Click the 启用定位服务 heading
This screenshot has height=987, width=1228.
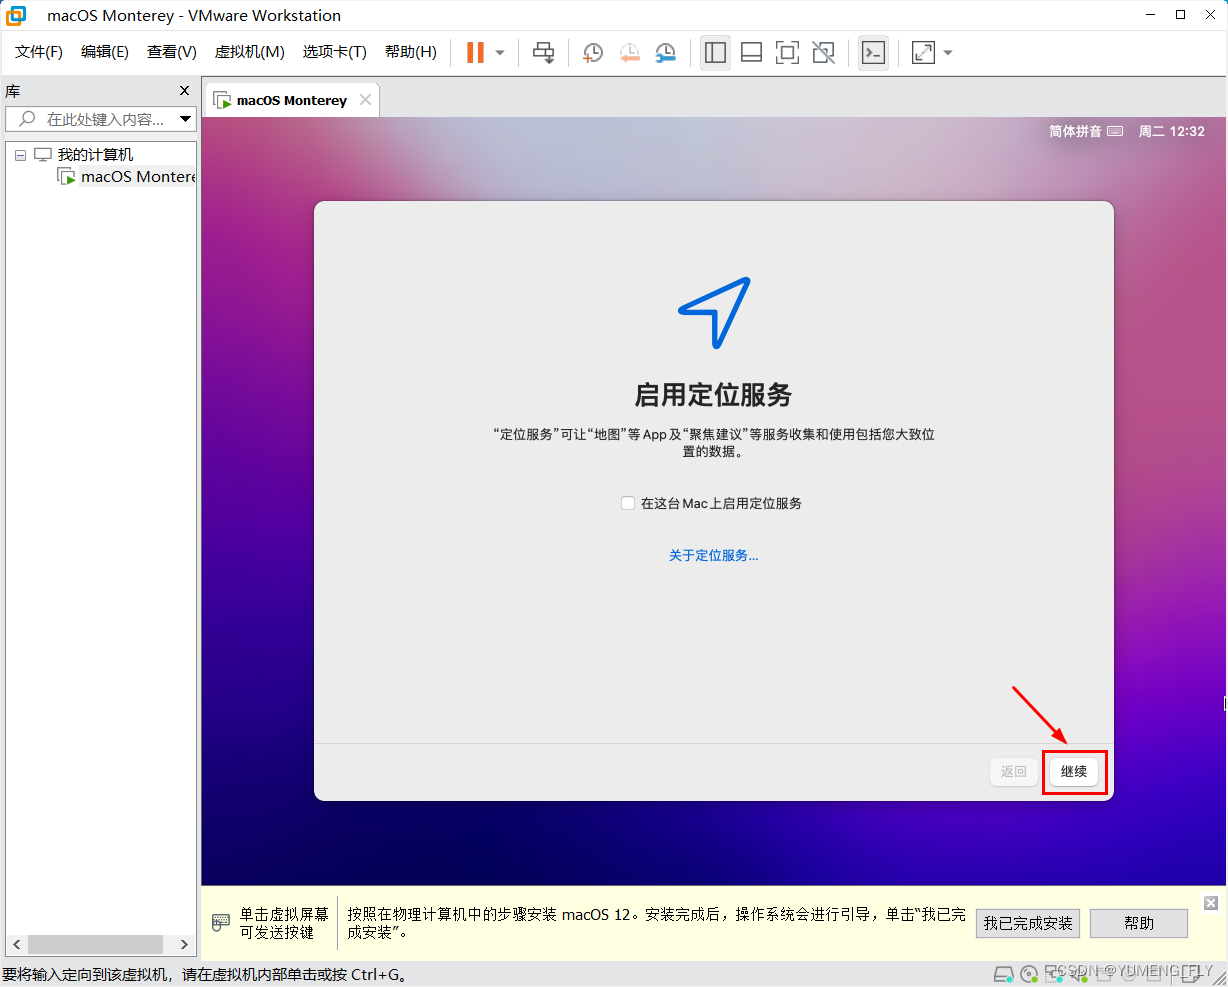click(x=713, y=394)
